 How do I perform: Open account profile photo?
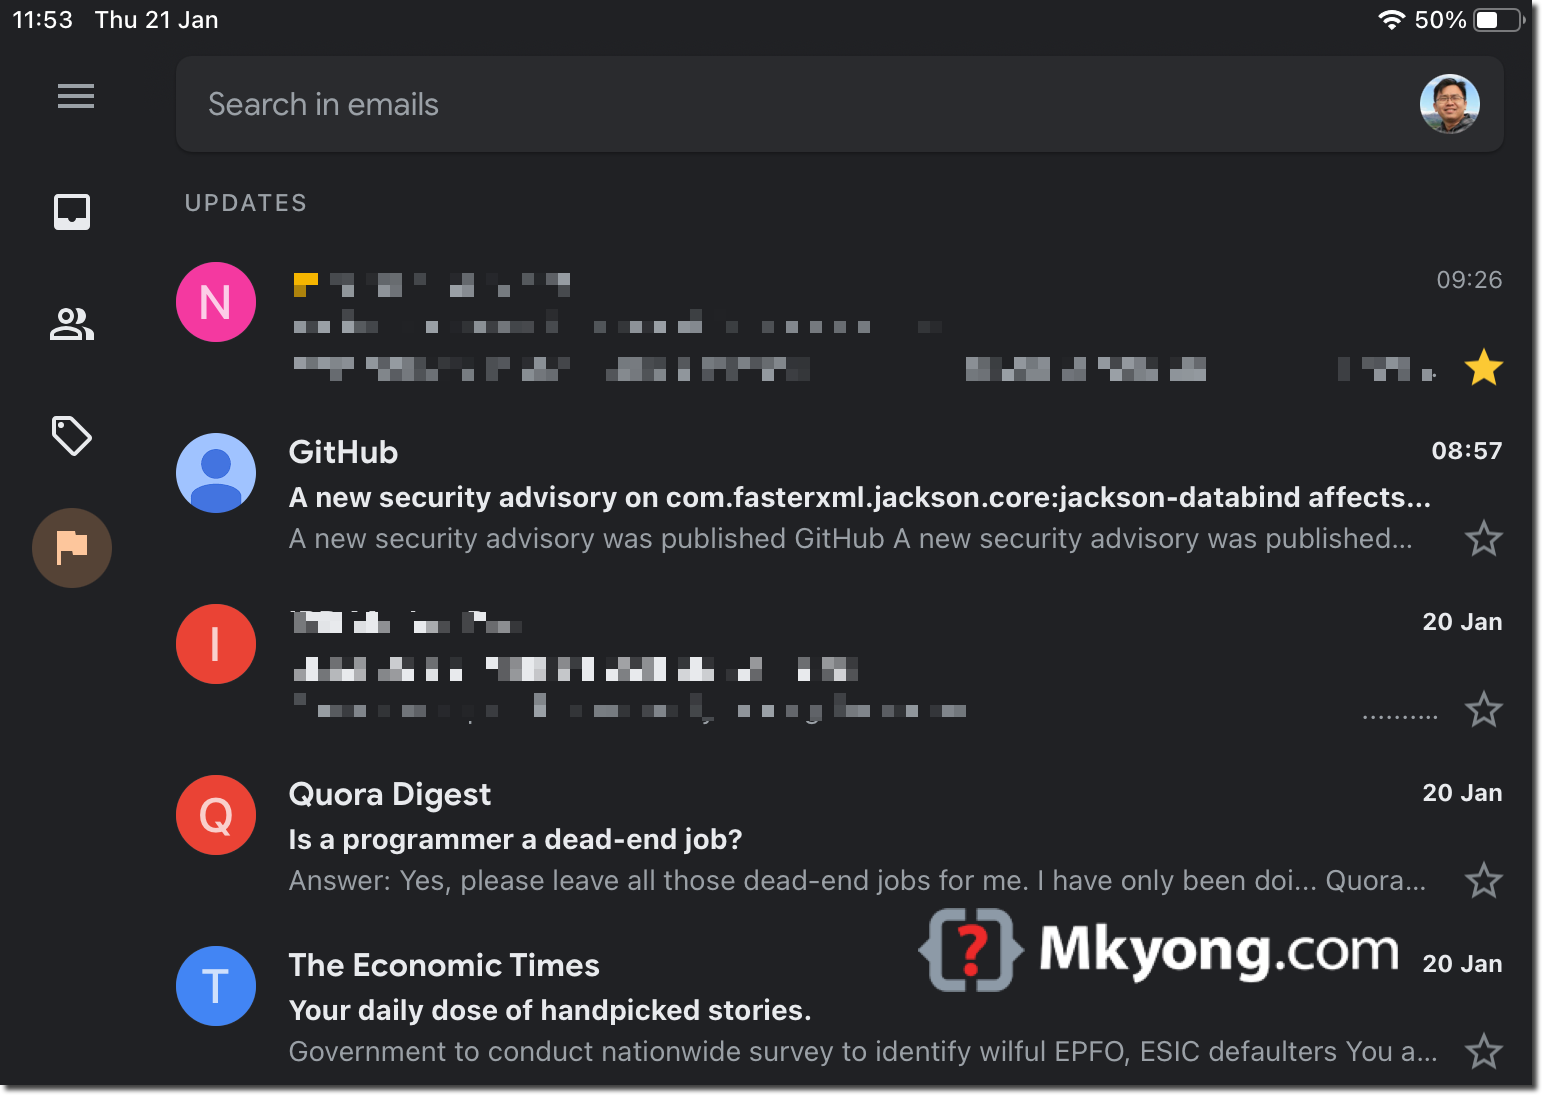(1450, 104)
